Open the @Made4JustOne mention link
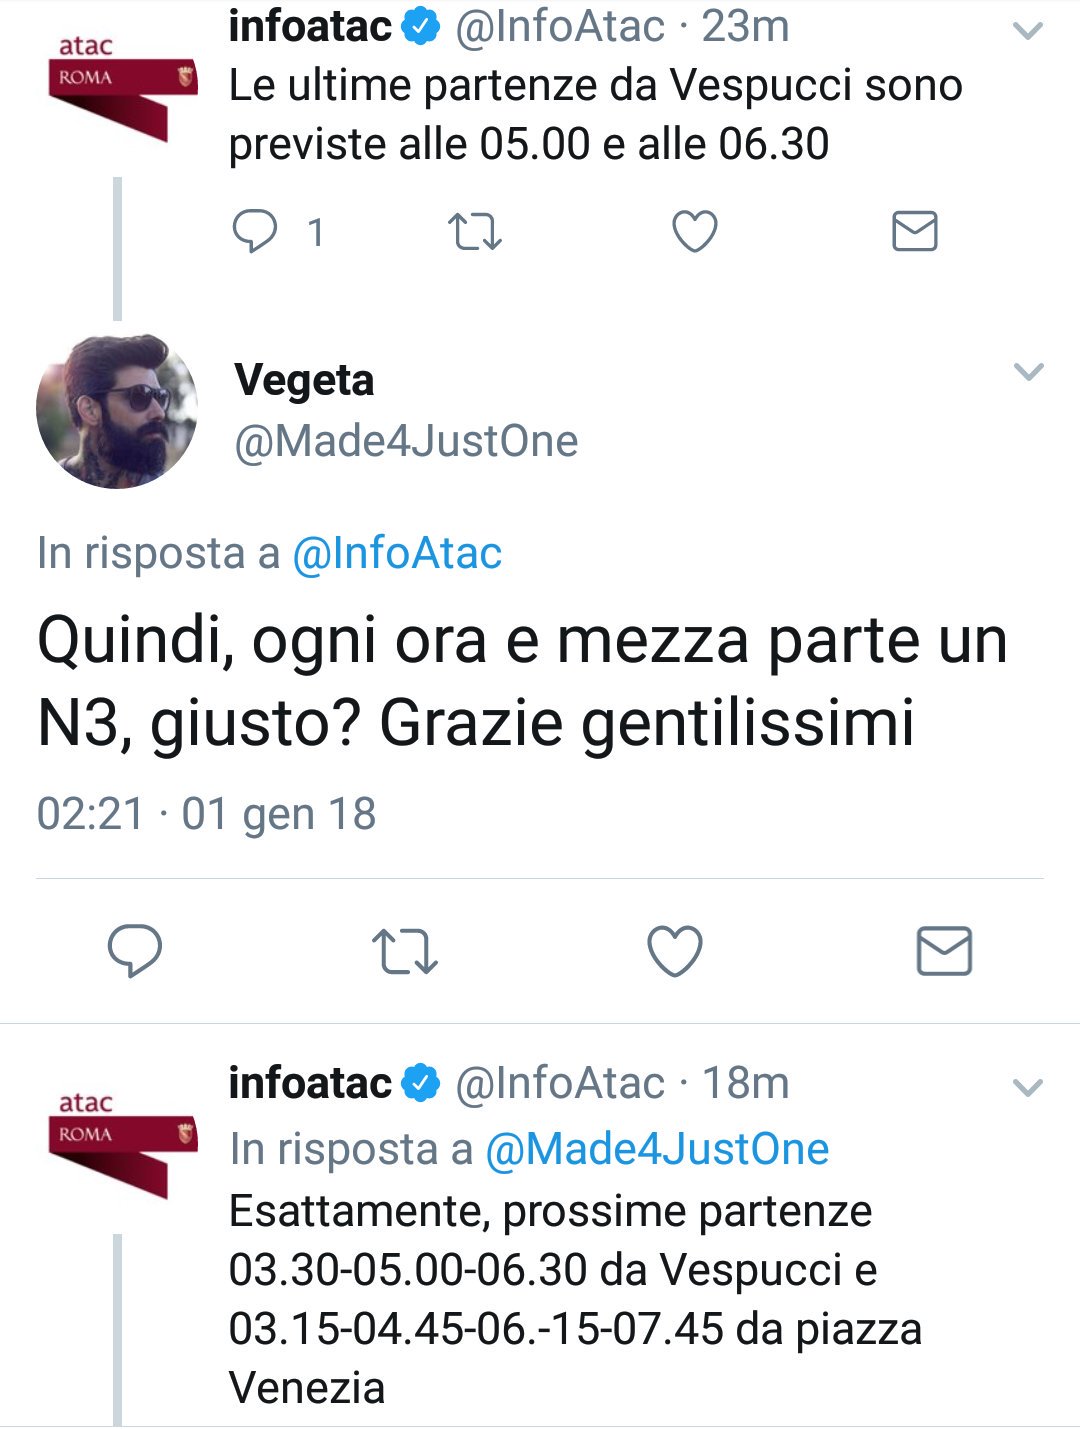This screenshot has width=1080, height=1429. click(657, 1150)
